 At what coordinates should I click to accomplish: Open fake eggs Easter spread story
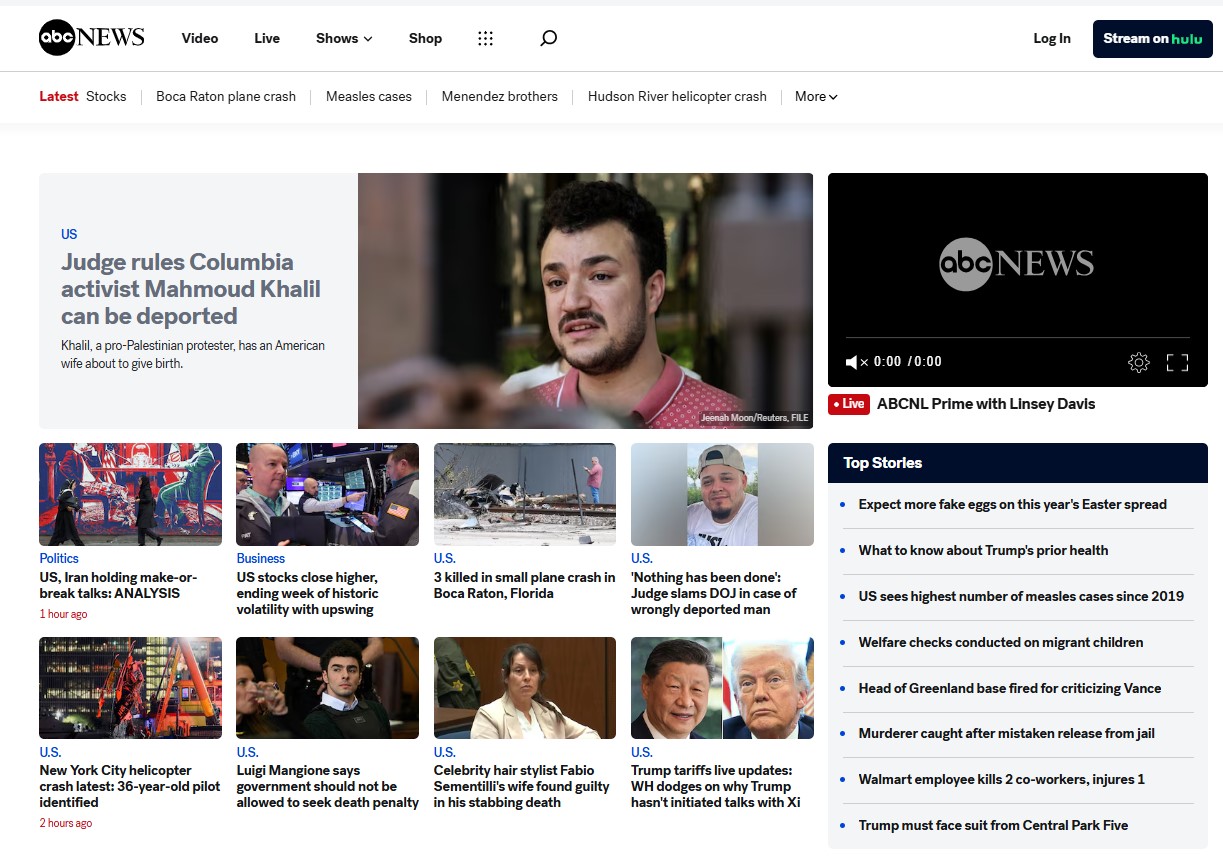pyautogui.click(x=1012, y=504)
